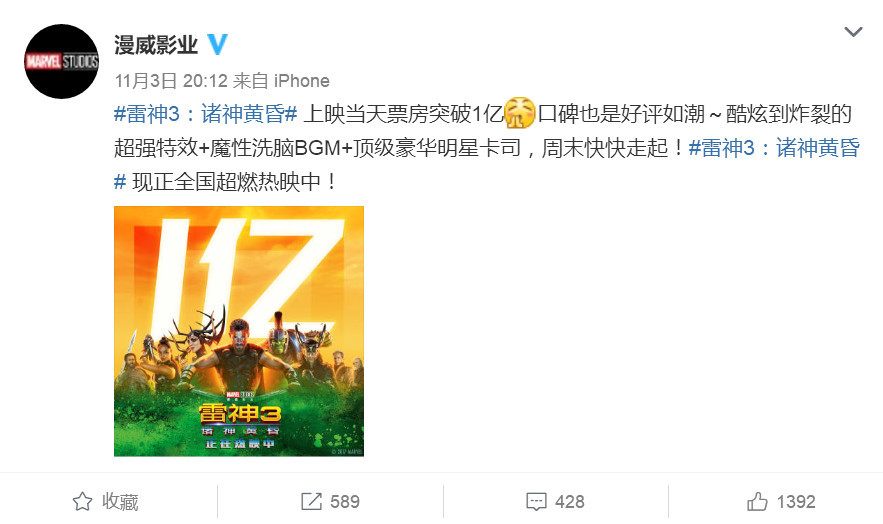Open the 漫威影业 account name link
The image size is (883, 524).
[x=156, y=44]
